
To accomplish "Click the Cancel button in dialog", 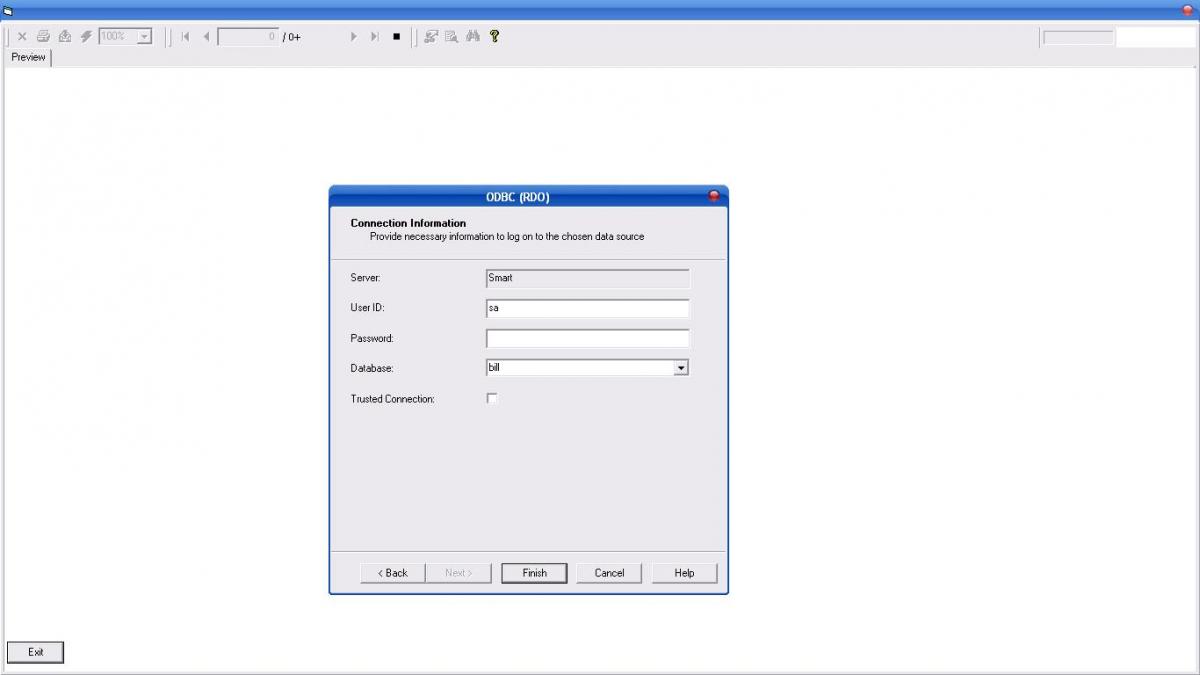I will (609, 573).
